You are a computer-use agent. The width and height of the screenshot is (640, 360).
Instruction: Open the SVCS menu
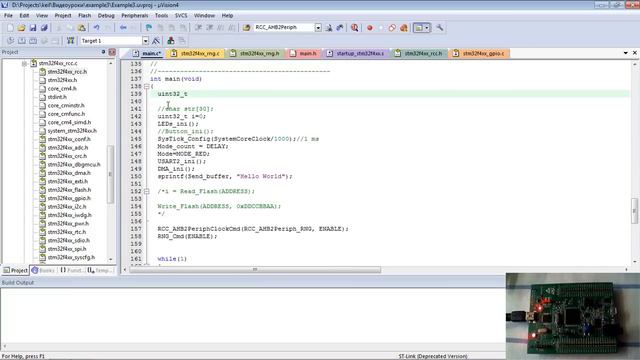(181, 16)
